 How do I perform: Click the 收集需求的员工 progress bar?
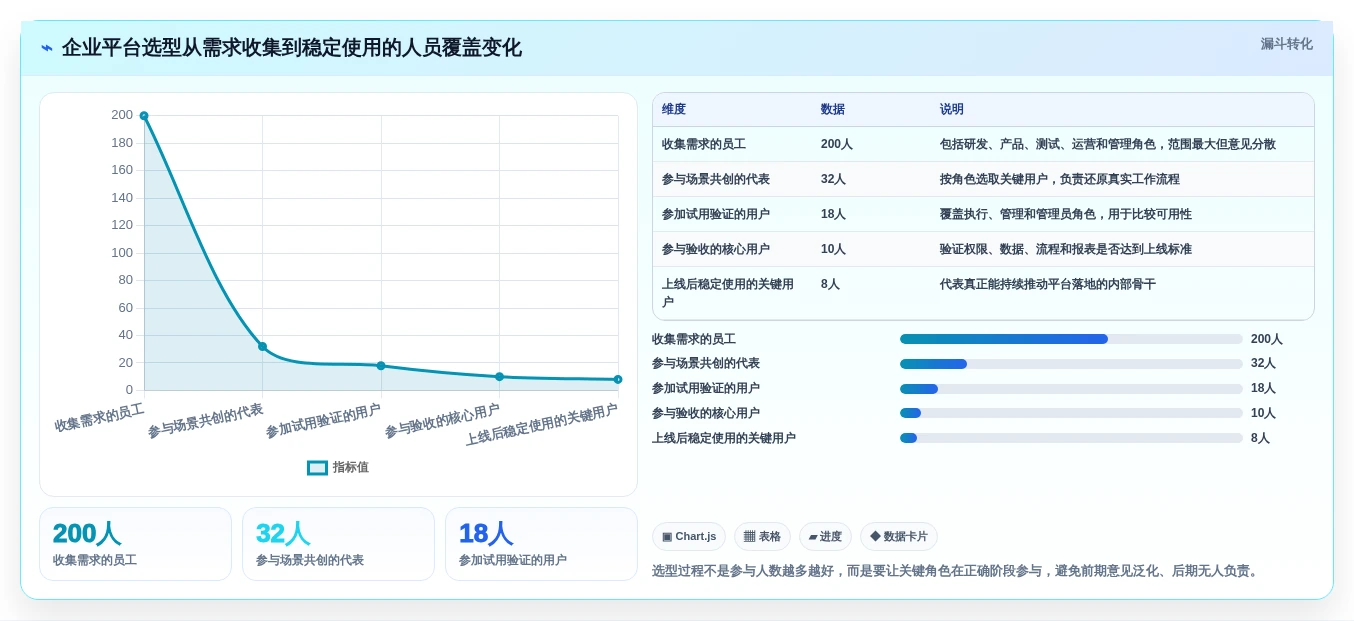point(1071,339)
